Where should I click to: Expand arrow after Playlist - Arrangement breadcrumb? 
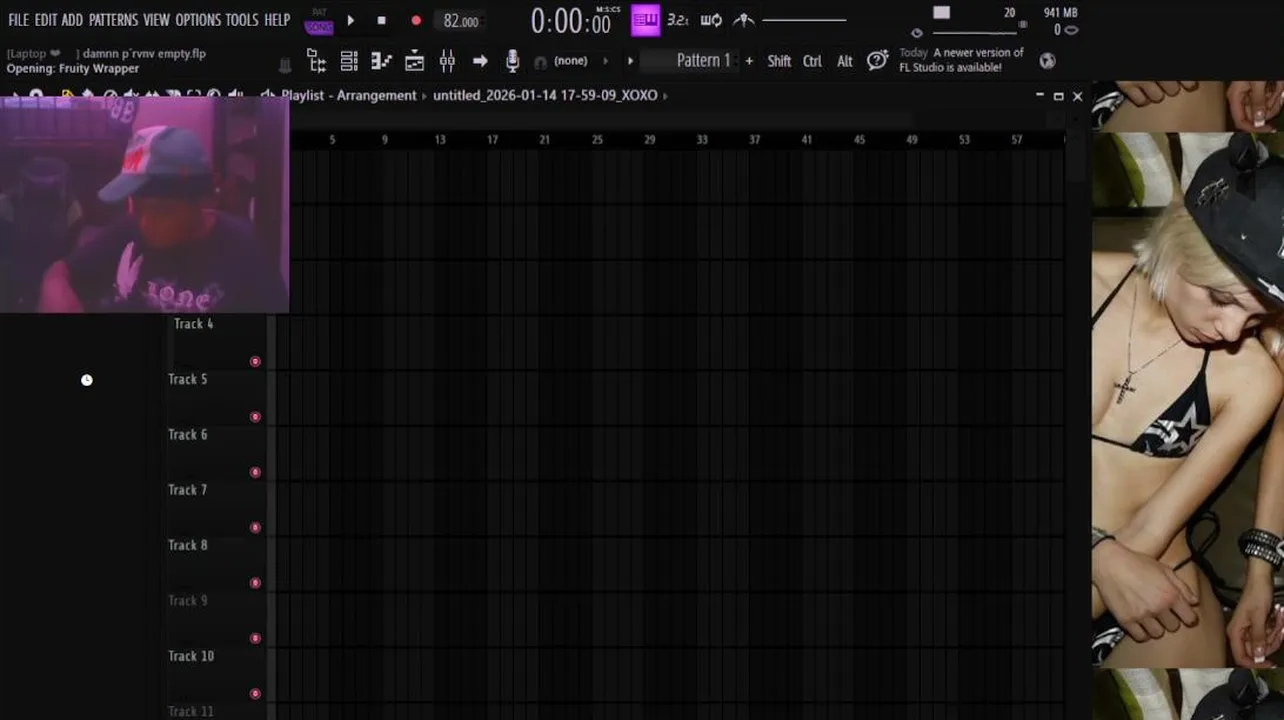point(424,96)
